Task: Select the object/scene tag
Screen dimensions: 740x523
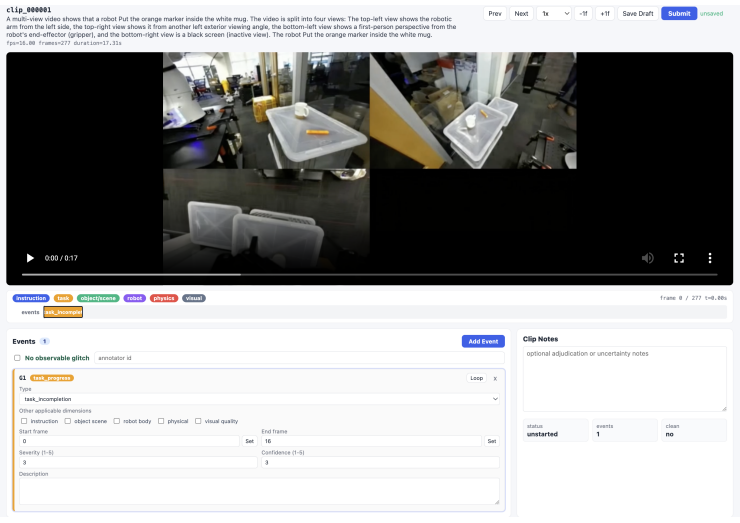Action: [x=98, y=298]
